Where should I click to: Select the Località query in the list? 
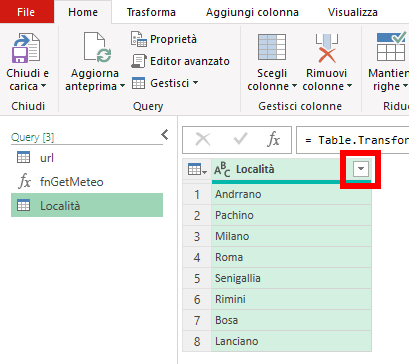click(x=87, y=205)
